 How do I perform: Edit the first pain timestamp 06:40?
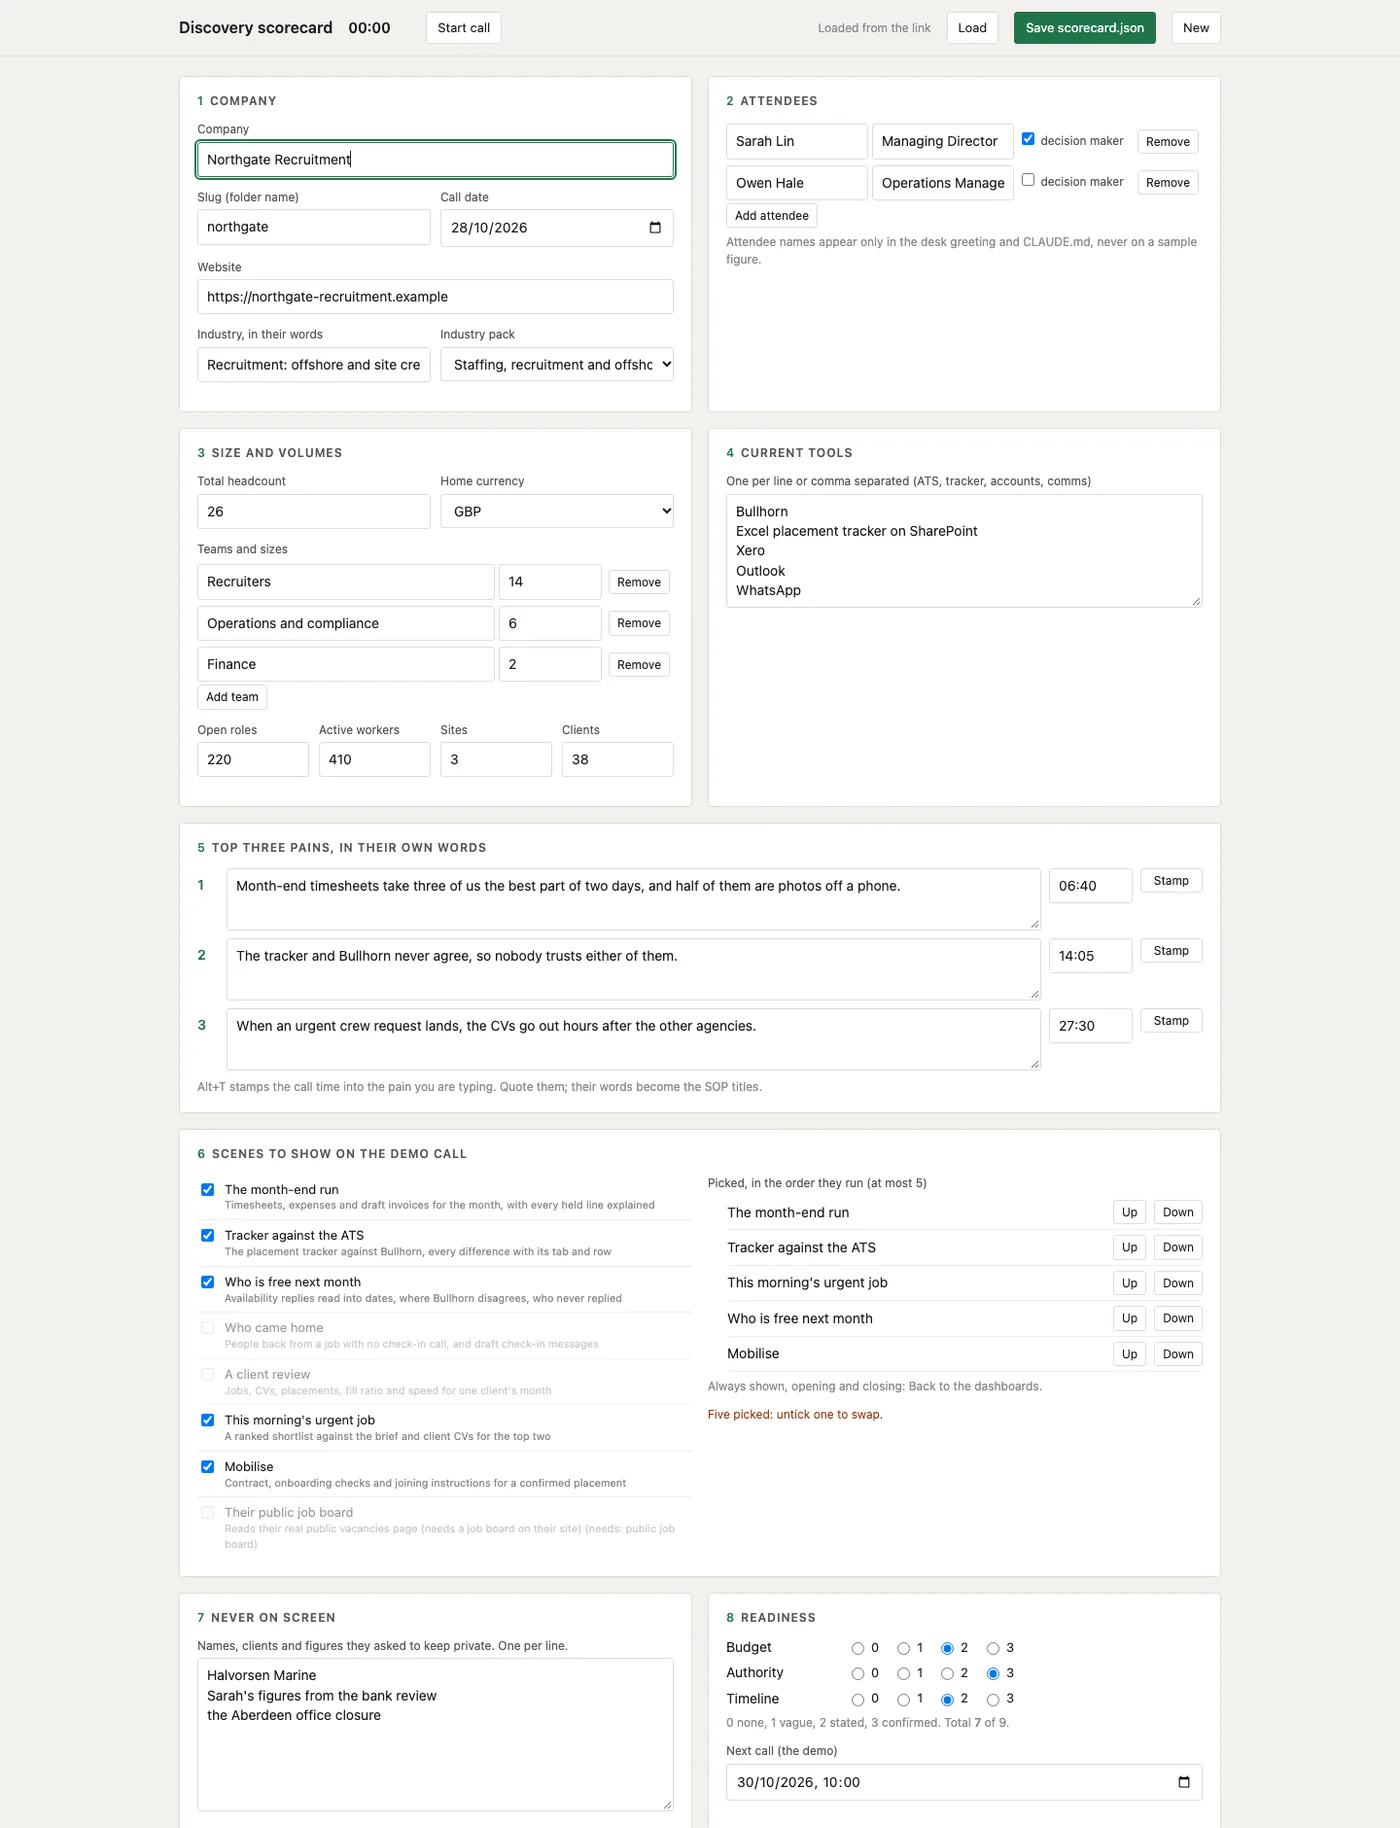[1091, 886]
